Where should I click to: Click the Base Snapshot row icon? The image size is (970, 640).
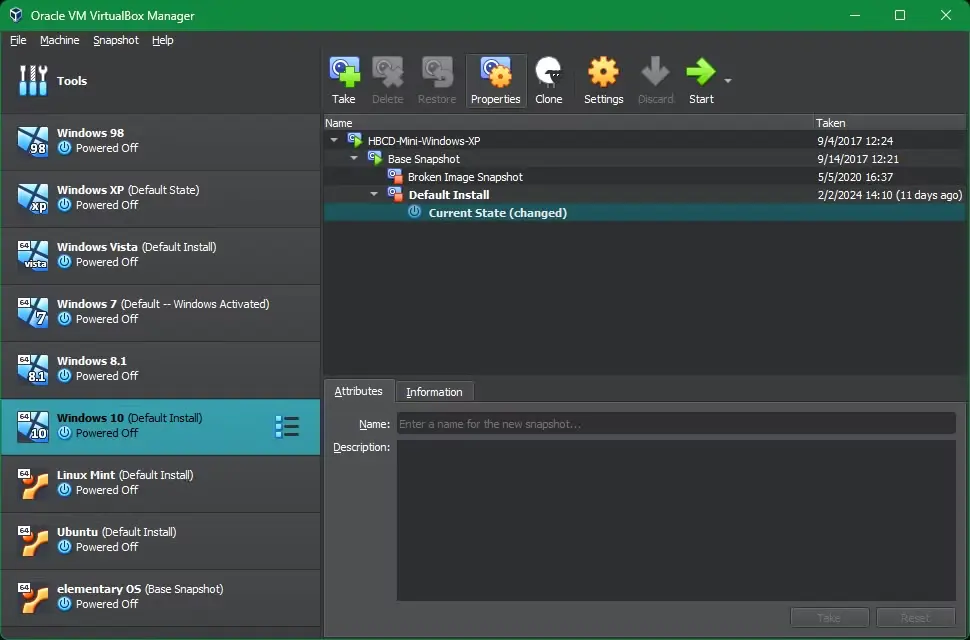tap(375, 158)
